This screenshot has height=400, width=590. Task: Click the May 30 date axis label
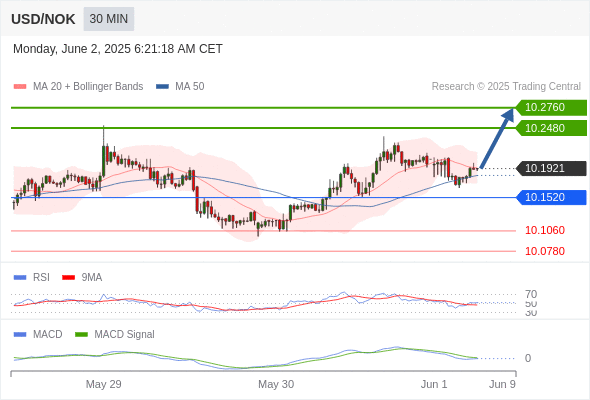[276, 384]
